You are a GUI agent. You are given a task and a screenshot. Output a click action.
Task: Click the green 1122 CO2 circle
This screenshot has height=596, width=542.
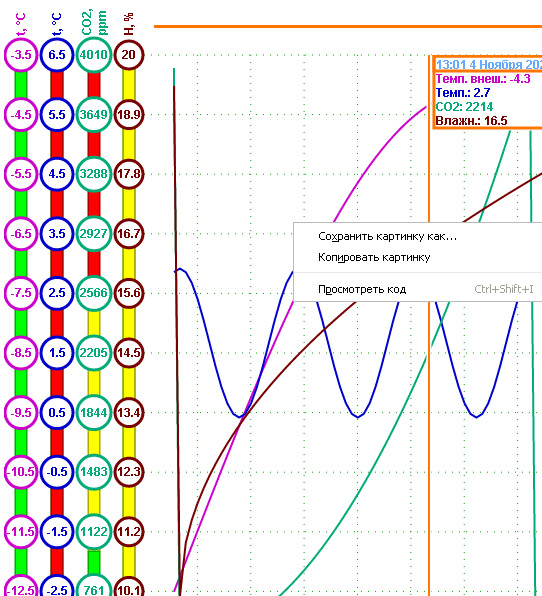(x=94, y=531)
